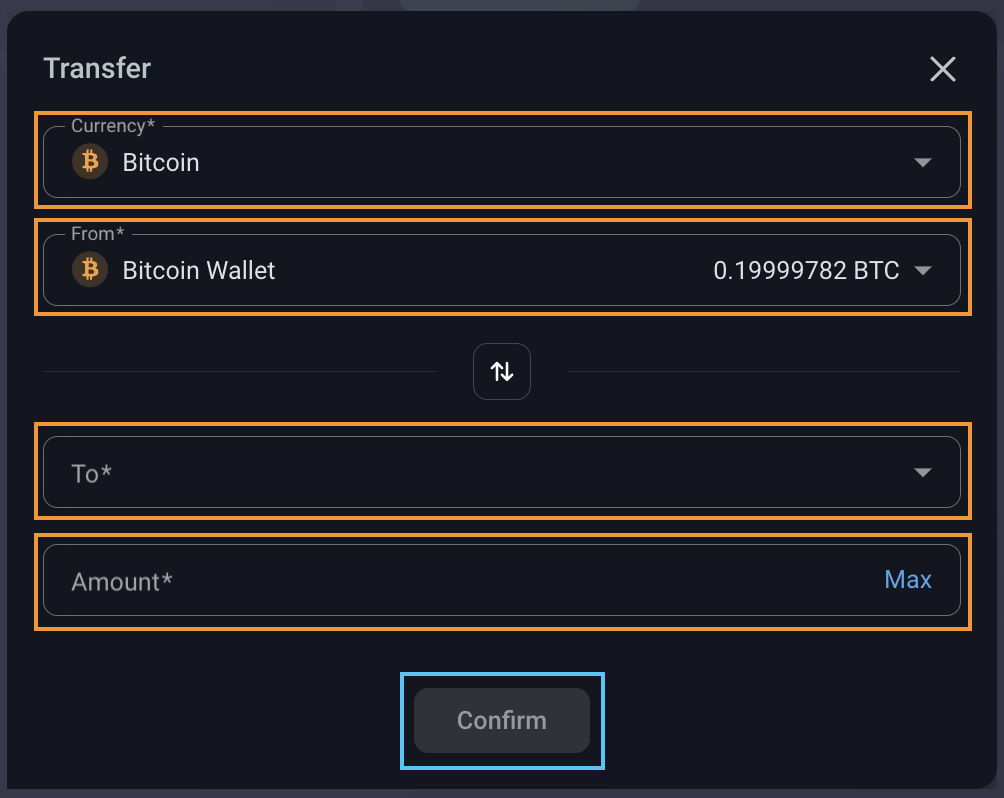Open the To destination selector field

point(480,473)
